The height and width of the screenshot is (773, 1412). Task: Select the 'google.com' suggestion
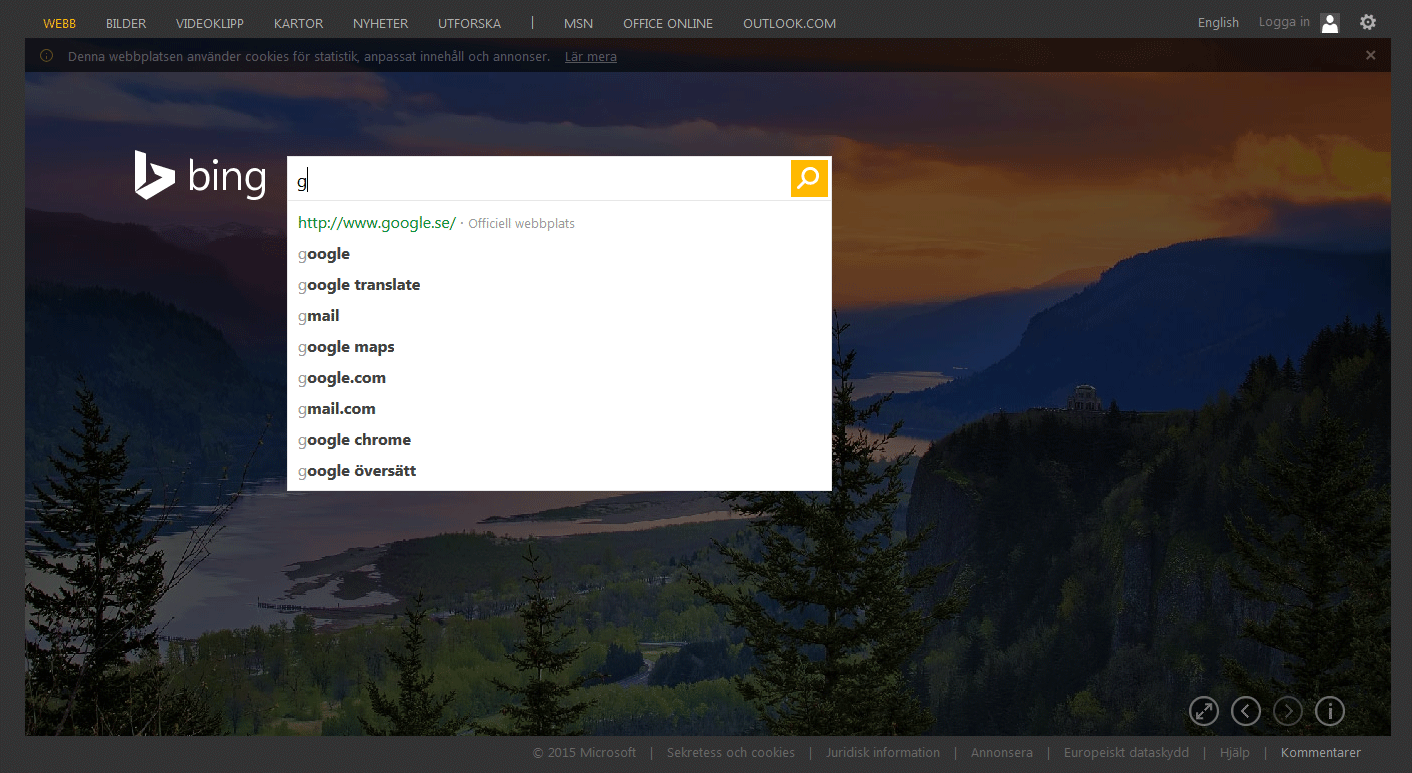click(x=559, y=378)
